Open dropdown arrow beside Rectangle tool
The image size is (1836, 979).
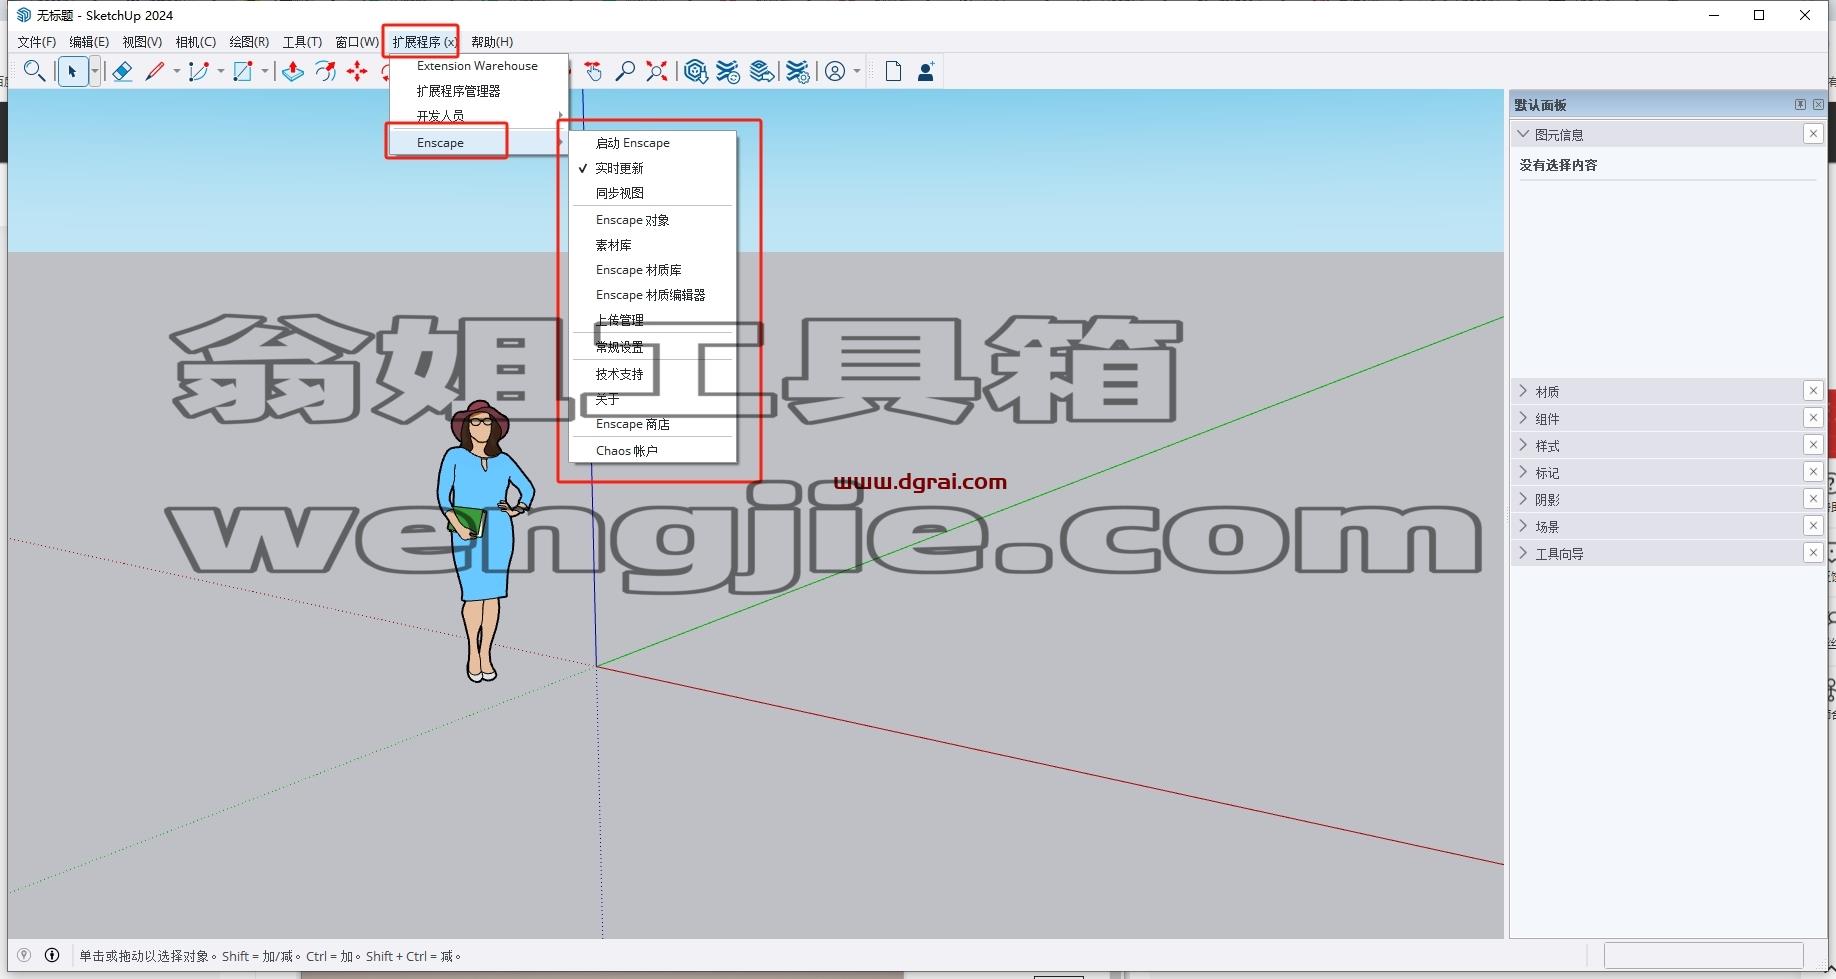(x=265, y=71)
